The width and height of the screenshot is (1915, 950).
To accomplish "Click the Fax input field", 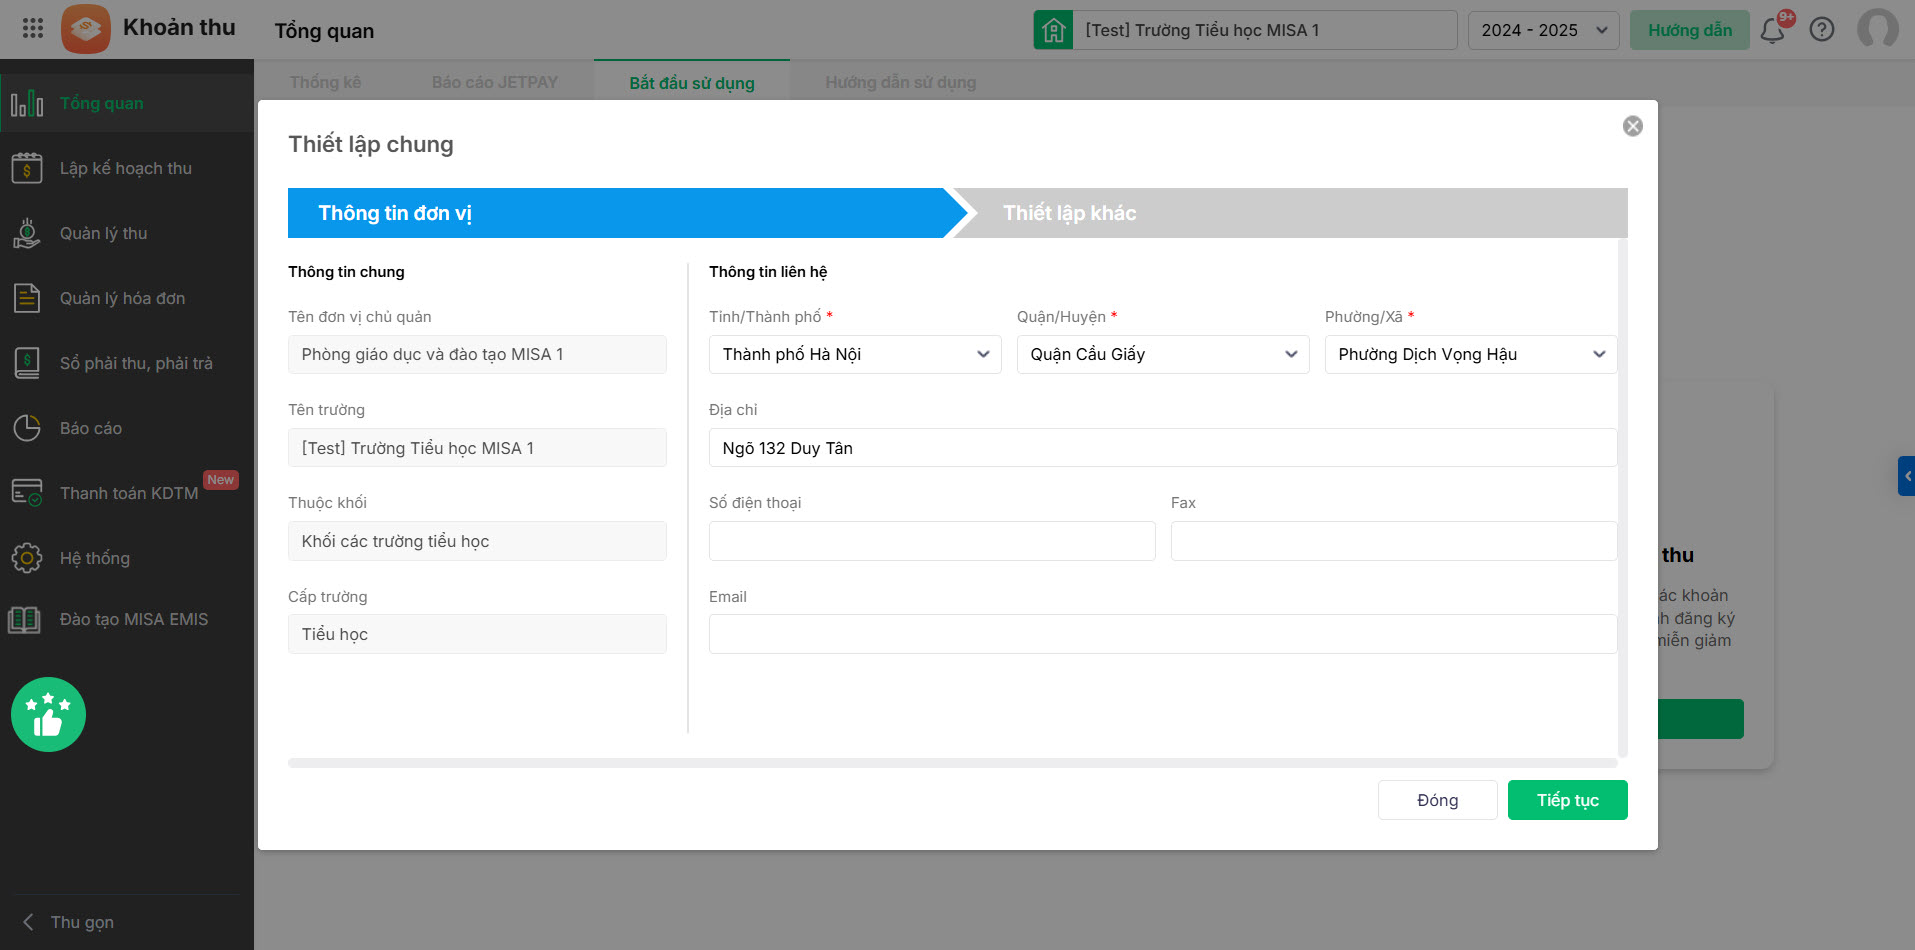I will (x=1394, y=541).
